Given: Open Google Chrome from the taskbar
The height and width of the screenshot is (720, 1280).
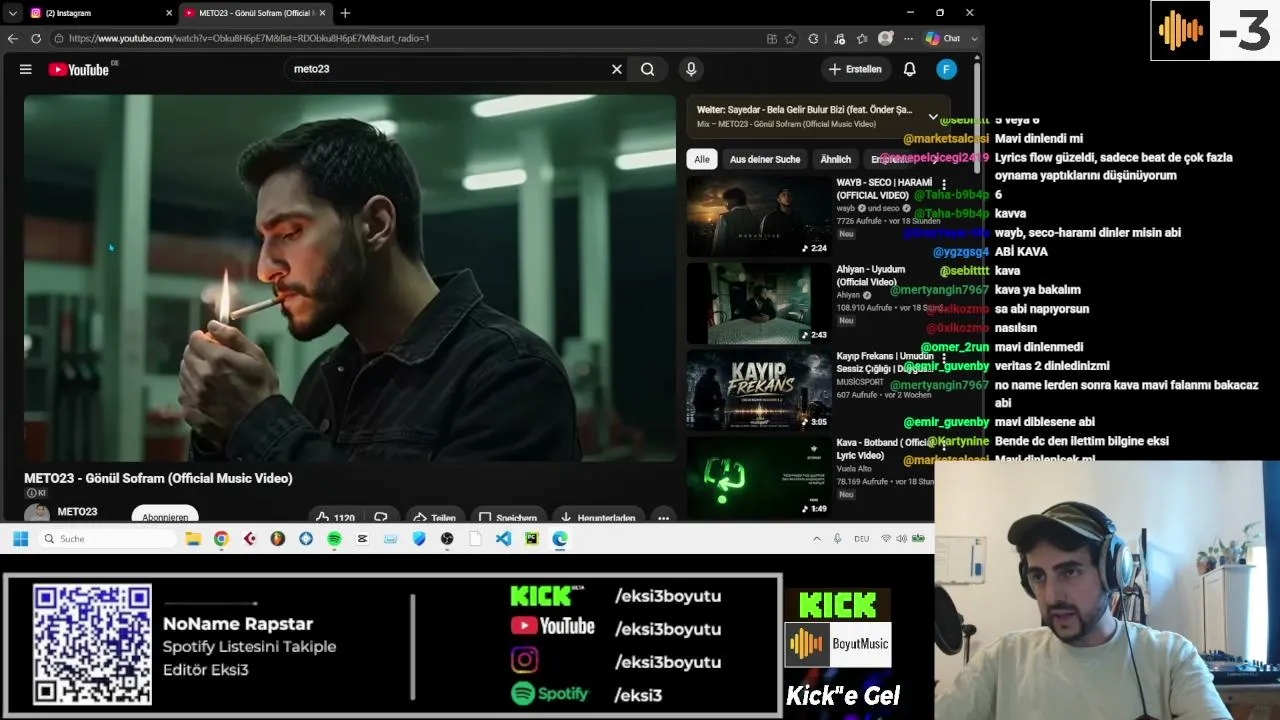Looking at the screenshot, I should tap(221, 539).
